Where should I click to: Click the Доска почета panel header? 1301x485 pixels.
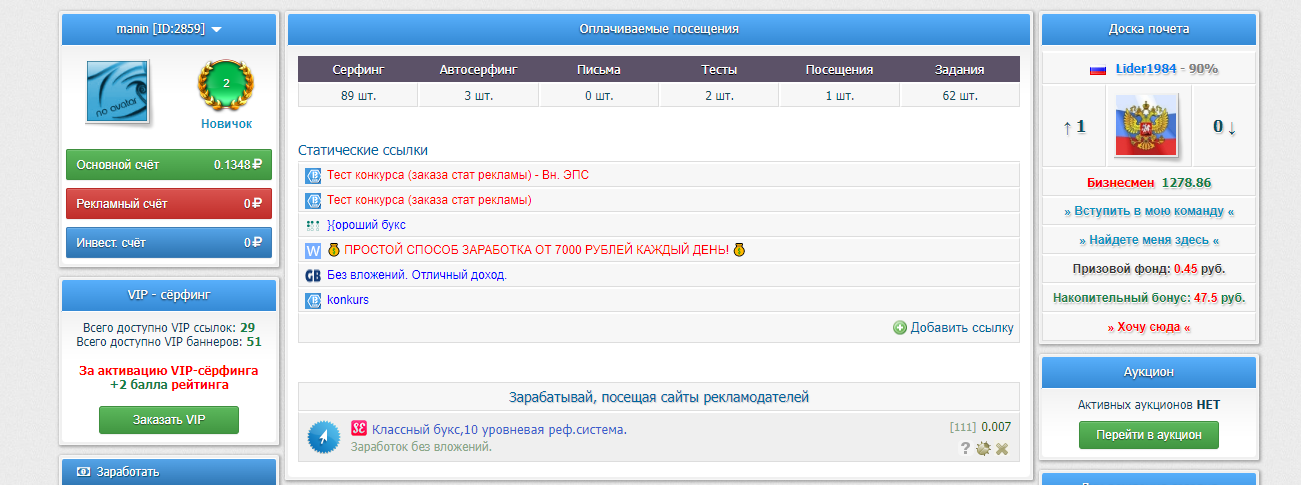[x=1148, y=30]
